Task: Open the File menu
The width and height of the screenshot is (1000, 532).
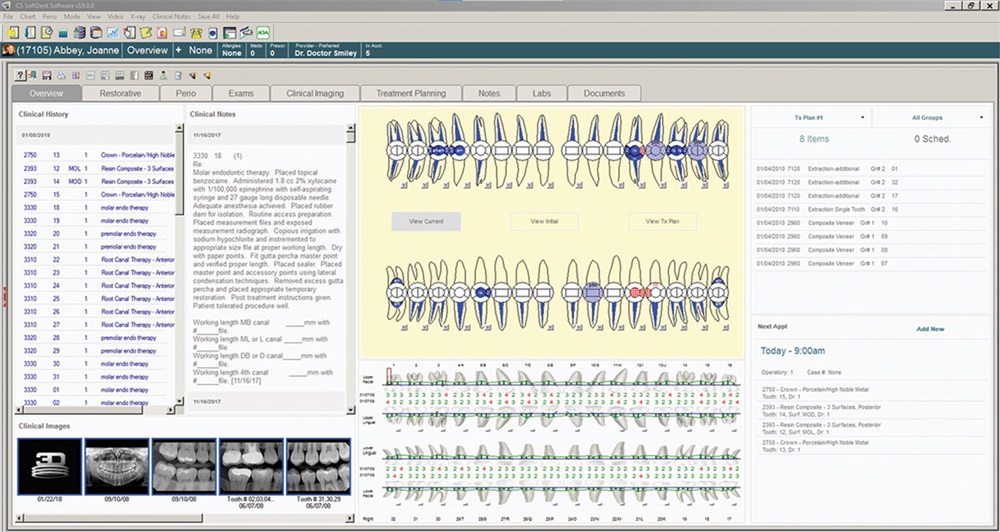Action: click(8, 16)
